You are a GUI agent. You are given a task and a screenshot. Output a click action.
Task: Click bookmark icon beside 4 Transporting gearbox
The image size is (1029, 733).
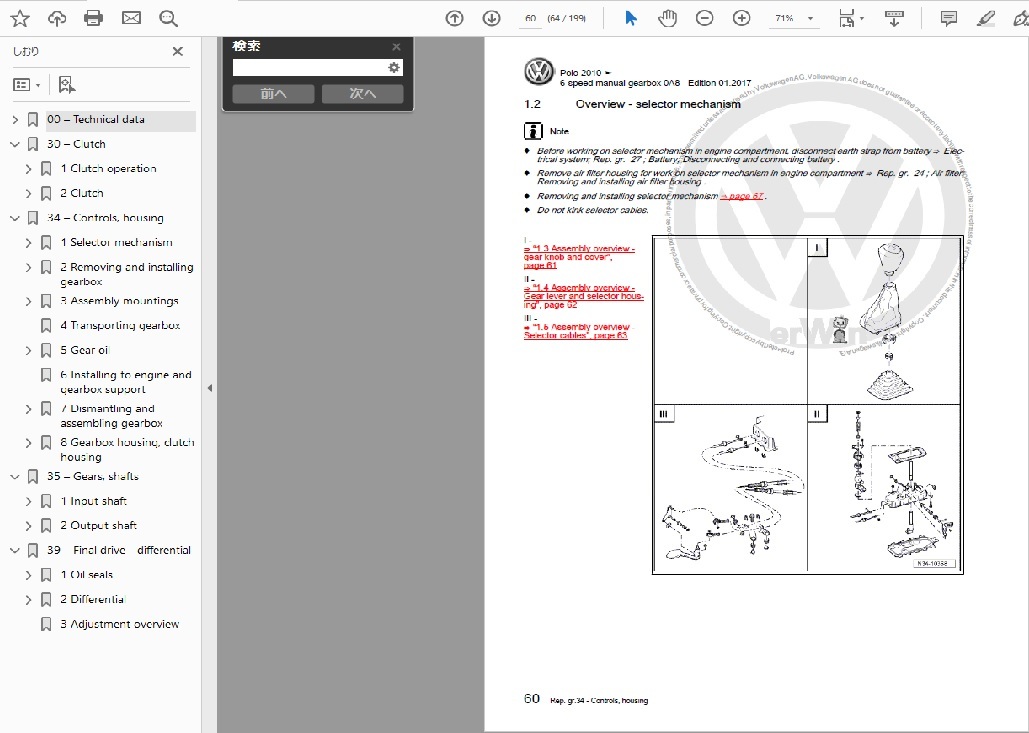pos(46,325)
